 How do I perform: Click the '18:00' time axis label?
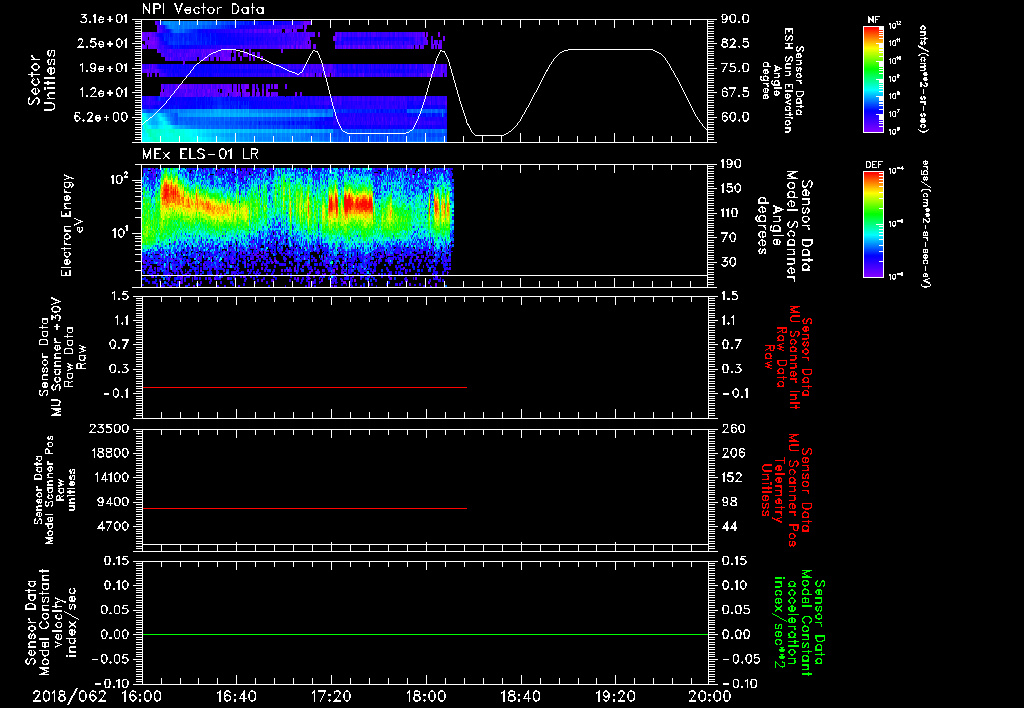(x=425, y=696)
